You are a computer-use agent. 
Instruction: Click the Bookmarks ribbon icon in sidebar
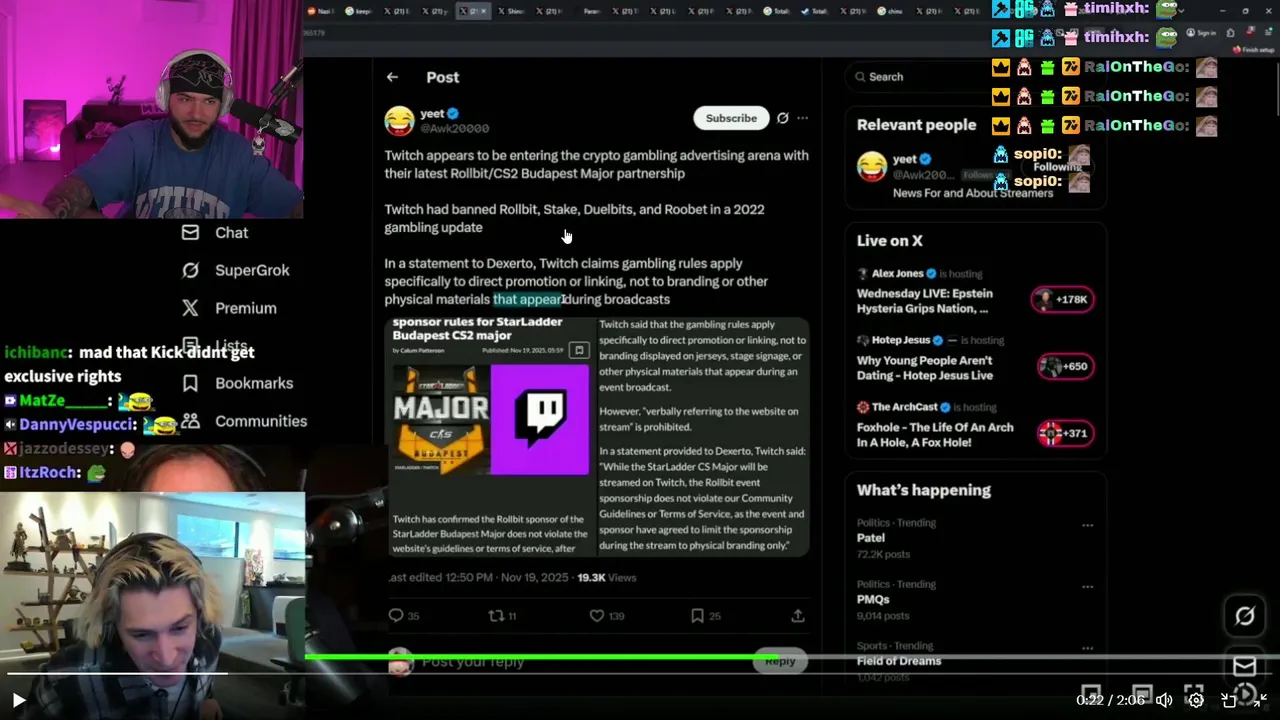(x=190, y=383)
